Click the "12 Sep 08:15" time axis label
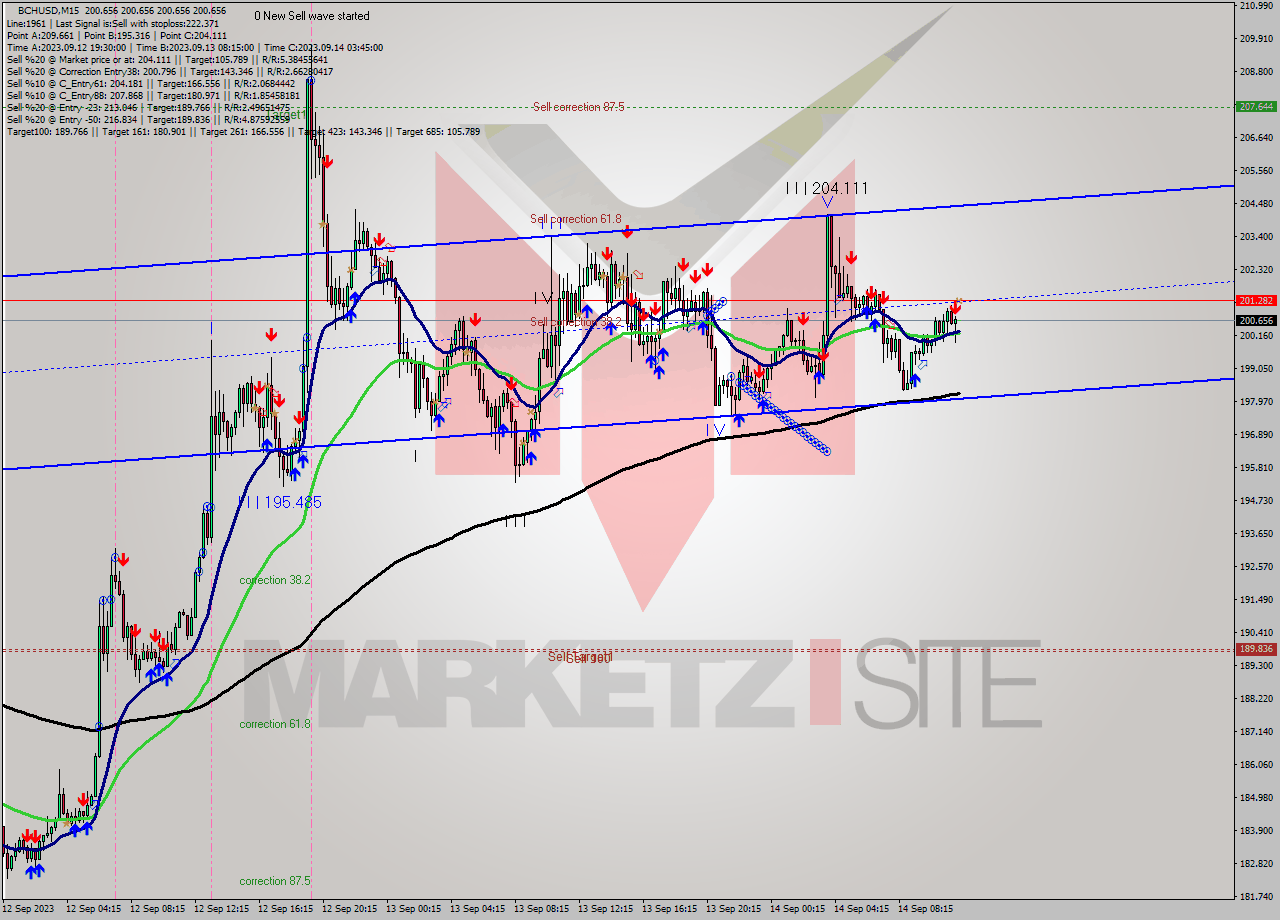This screenshot has width=1280, height=920. pyautogui.click(x=157, y=909)
